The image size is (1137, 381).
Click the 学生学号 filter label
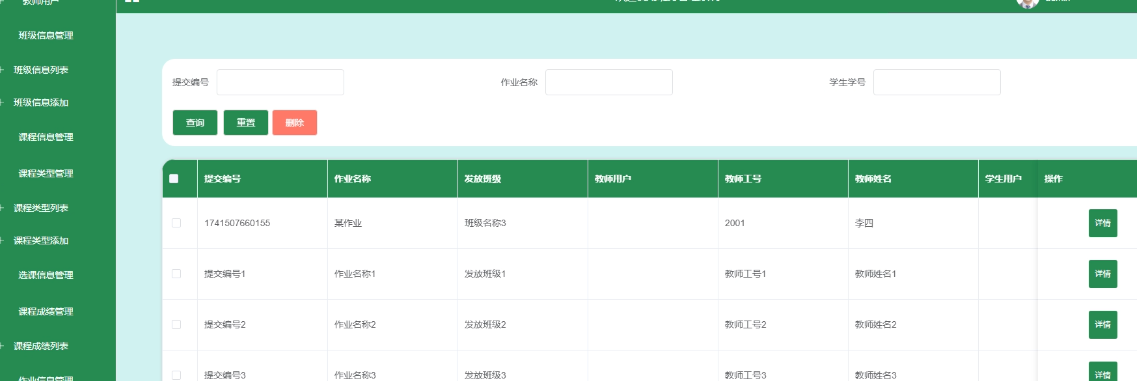[848, 82]
